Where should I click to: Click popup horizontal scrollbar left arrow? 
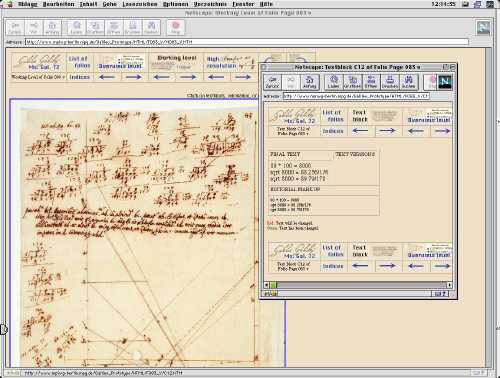[x=266, y=285]
